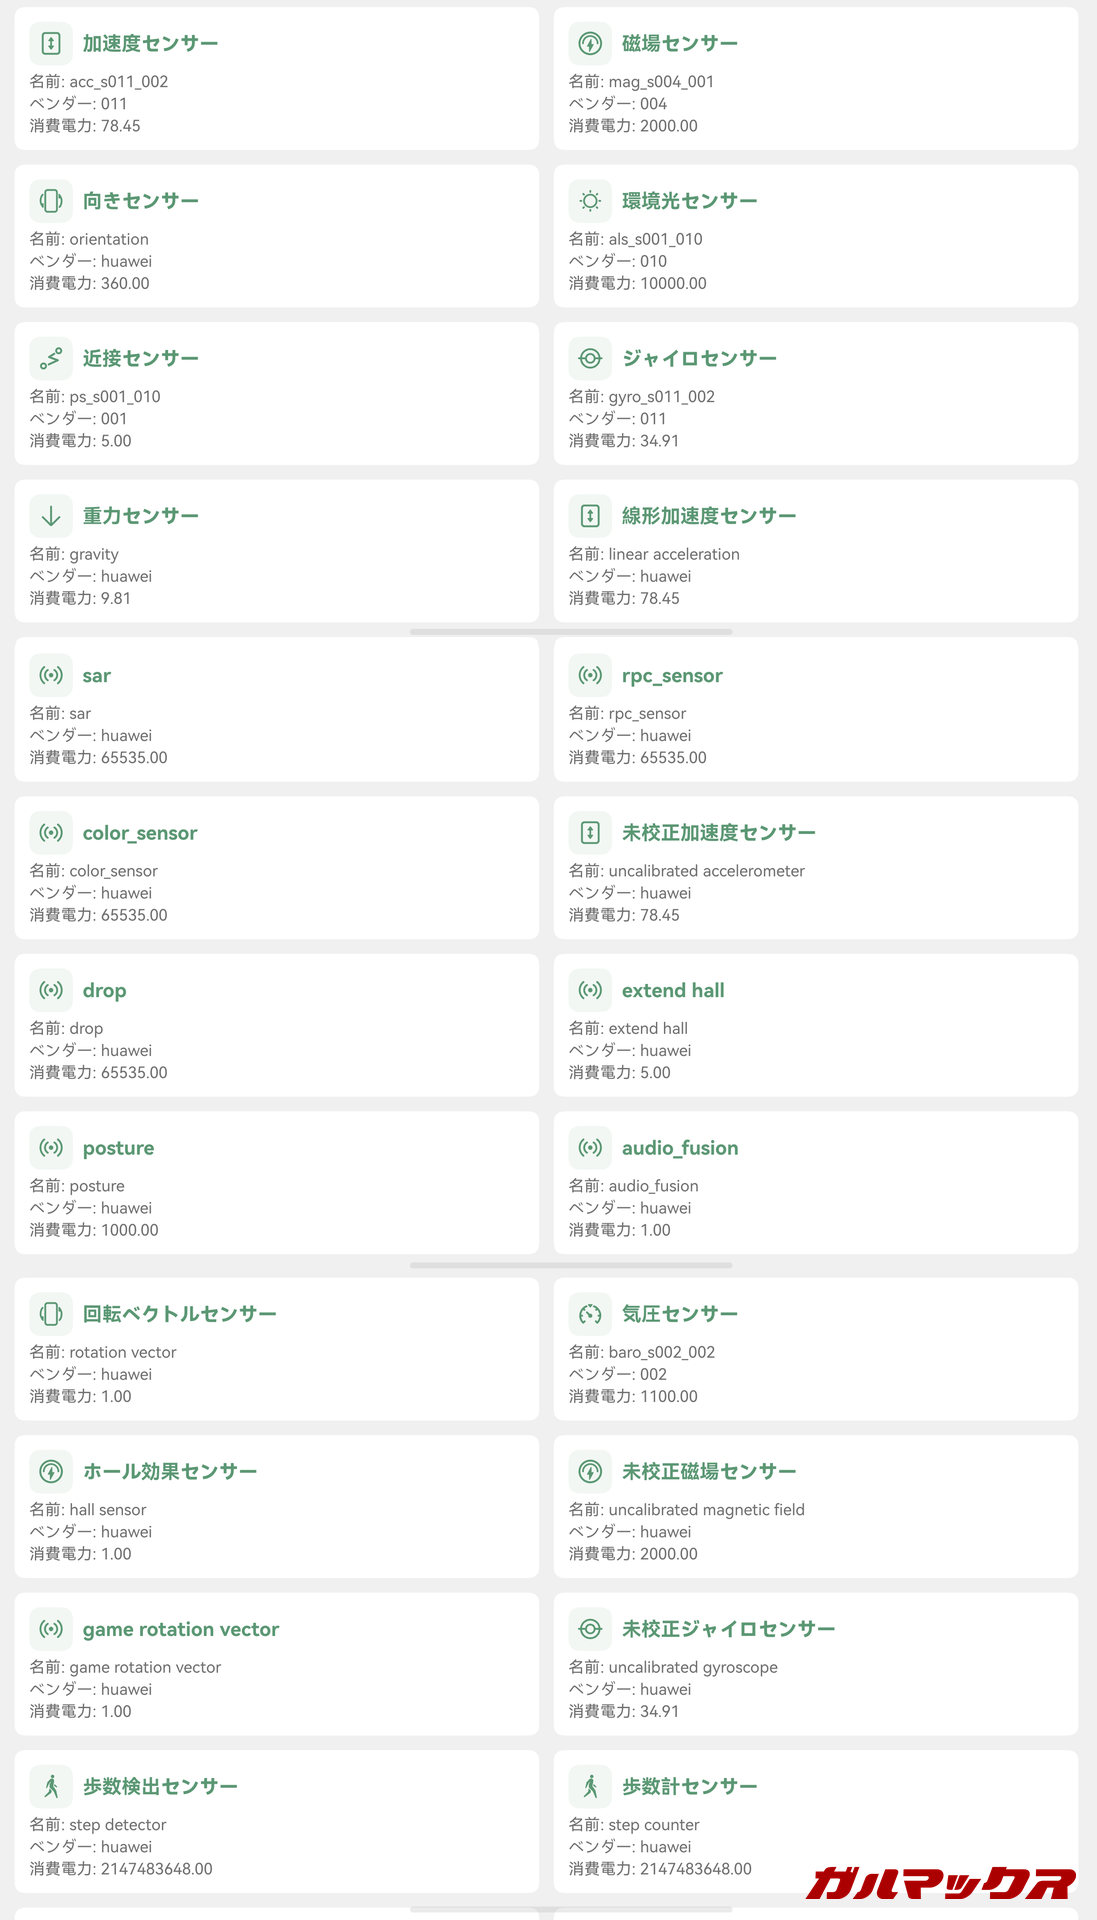Click the walking figure icon for 歩数検出センサー
This screenshot has height=1920, width=1097.
[x=51, y=1787]
